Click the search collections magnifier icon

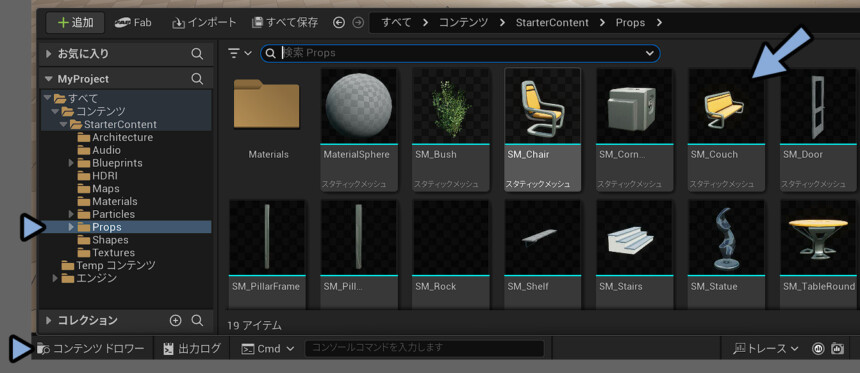(x=197, y=320)
